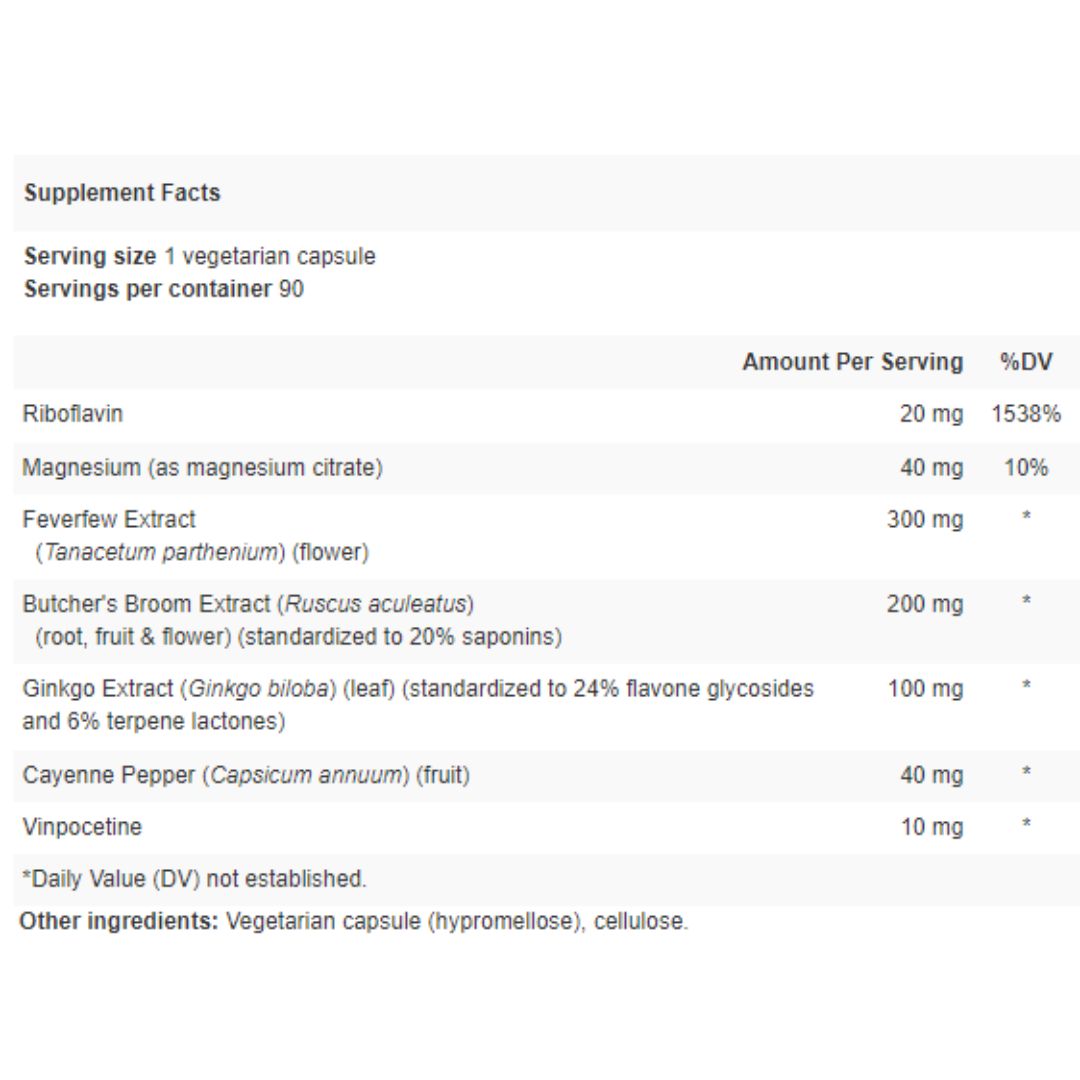The width and height of the screenshot is (1080, 1080).
Task: Click the Ginkgo Extract ingredient name
Action: tap(99, 689)
